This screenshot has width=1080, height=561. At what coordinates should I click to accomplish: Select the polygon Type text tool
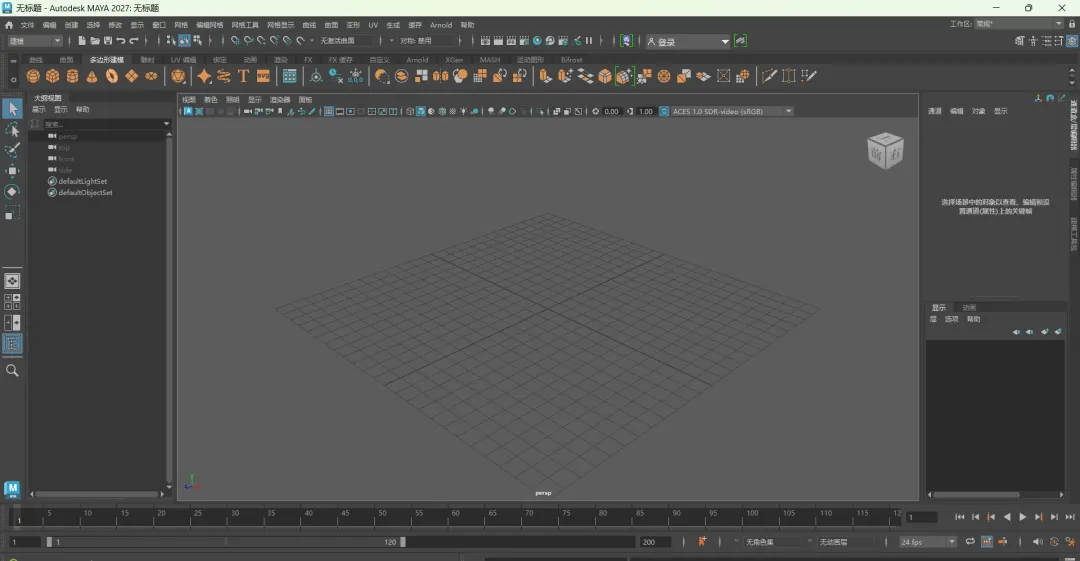pyautogui.click(x=243, y=76)
